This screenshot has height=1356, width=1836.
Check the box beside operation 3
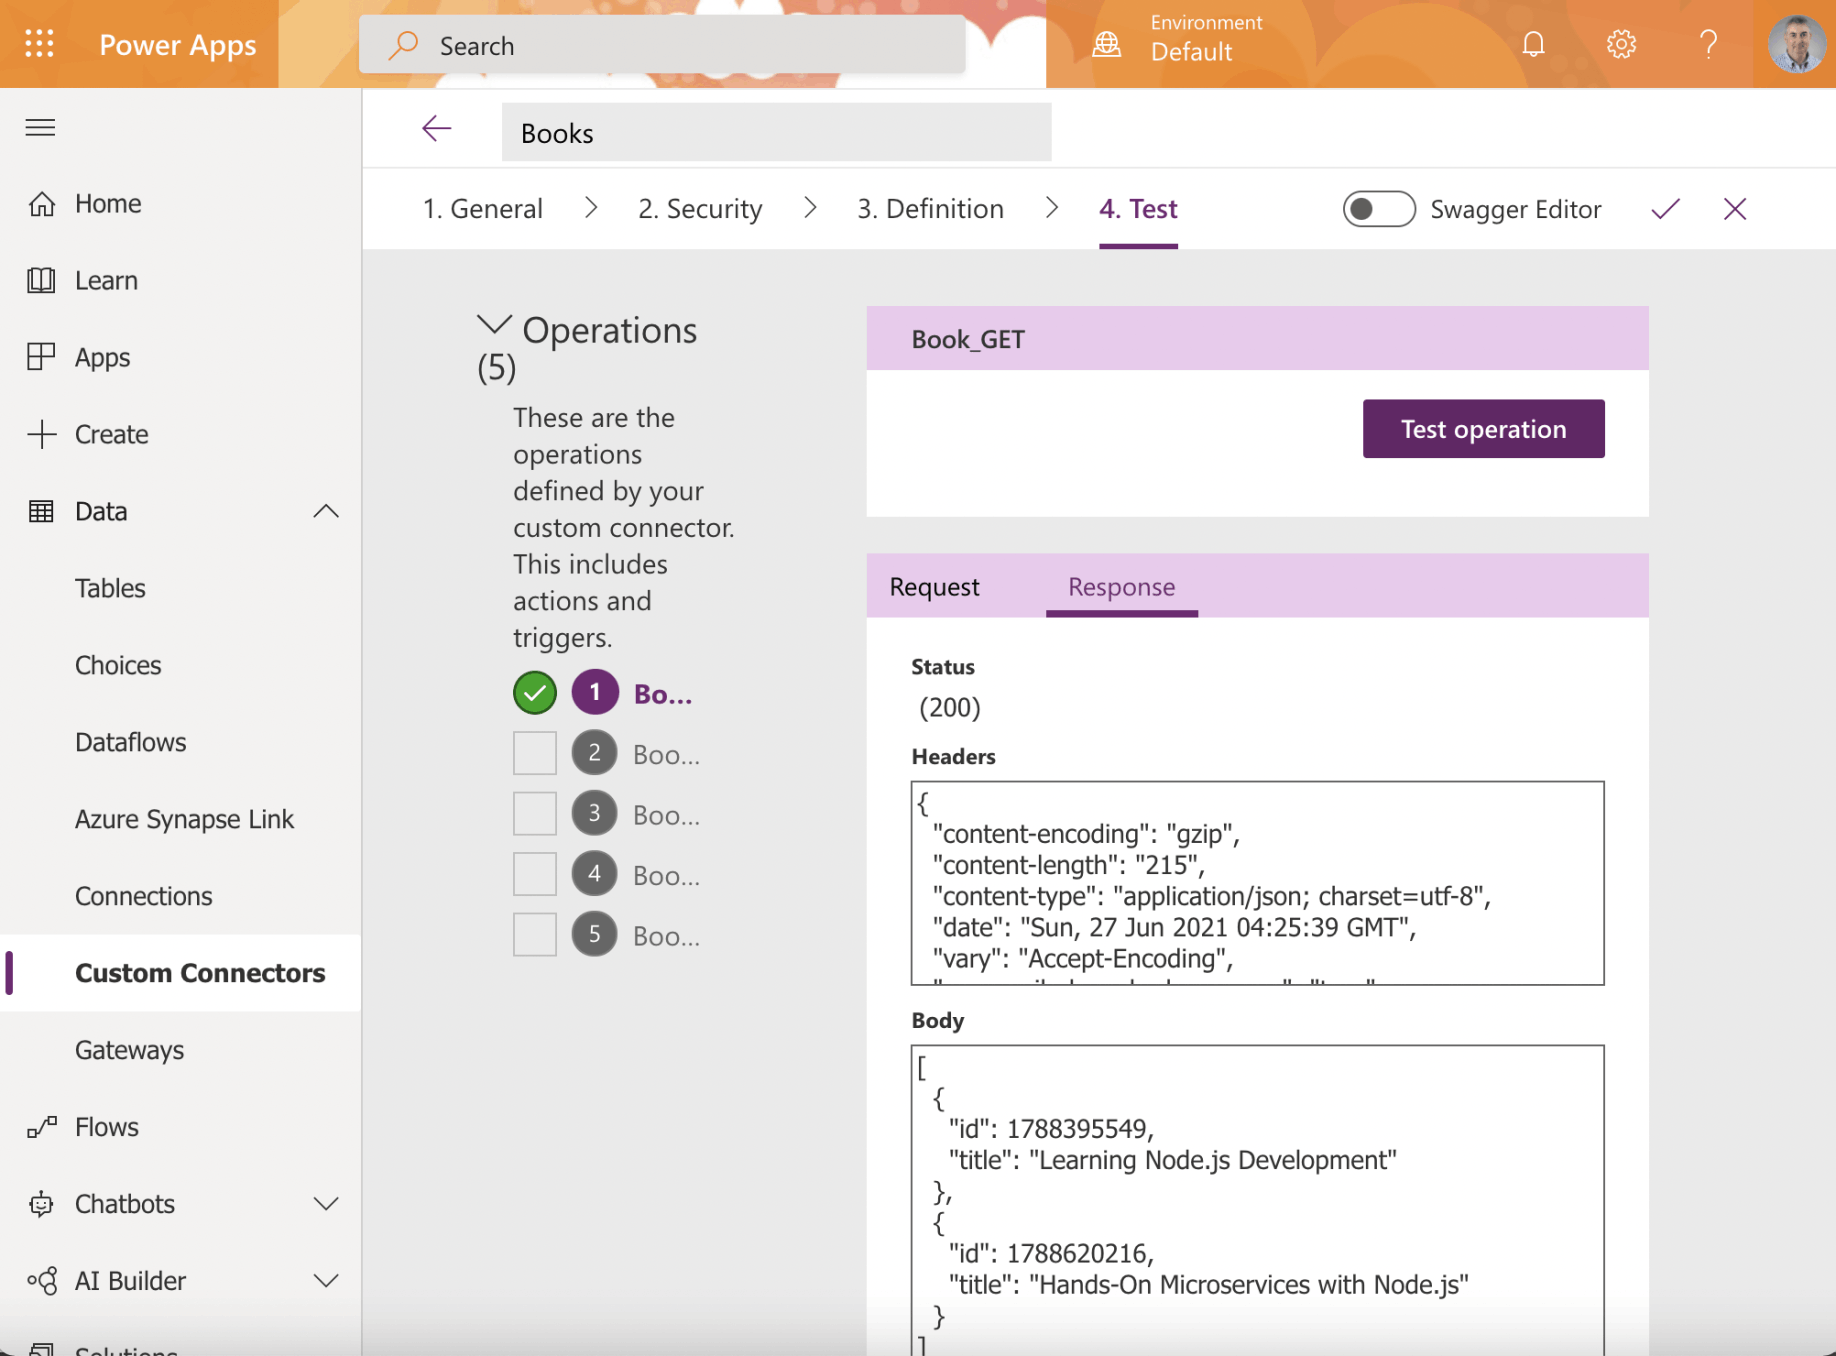point(535,813)
